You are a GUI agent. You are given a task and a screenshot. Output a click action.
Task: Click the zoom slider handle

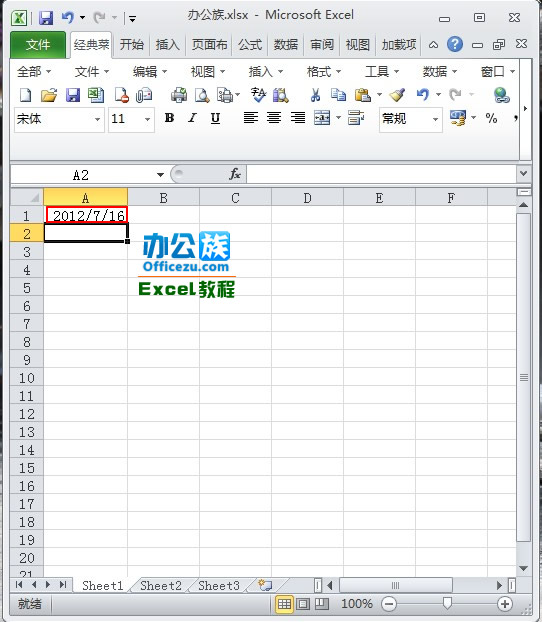coord(447,604)
